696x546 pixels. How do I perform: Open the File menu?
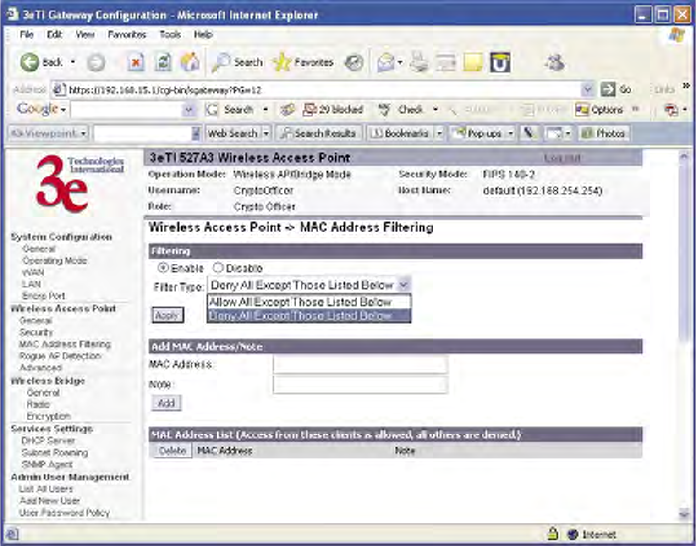[x=27, y=35]
